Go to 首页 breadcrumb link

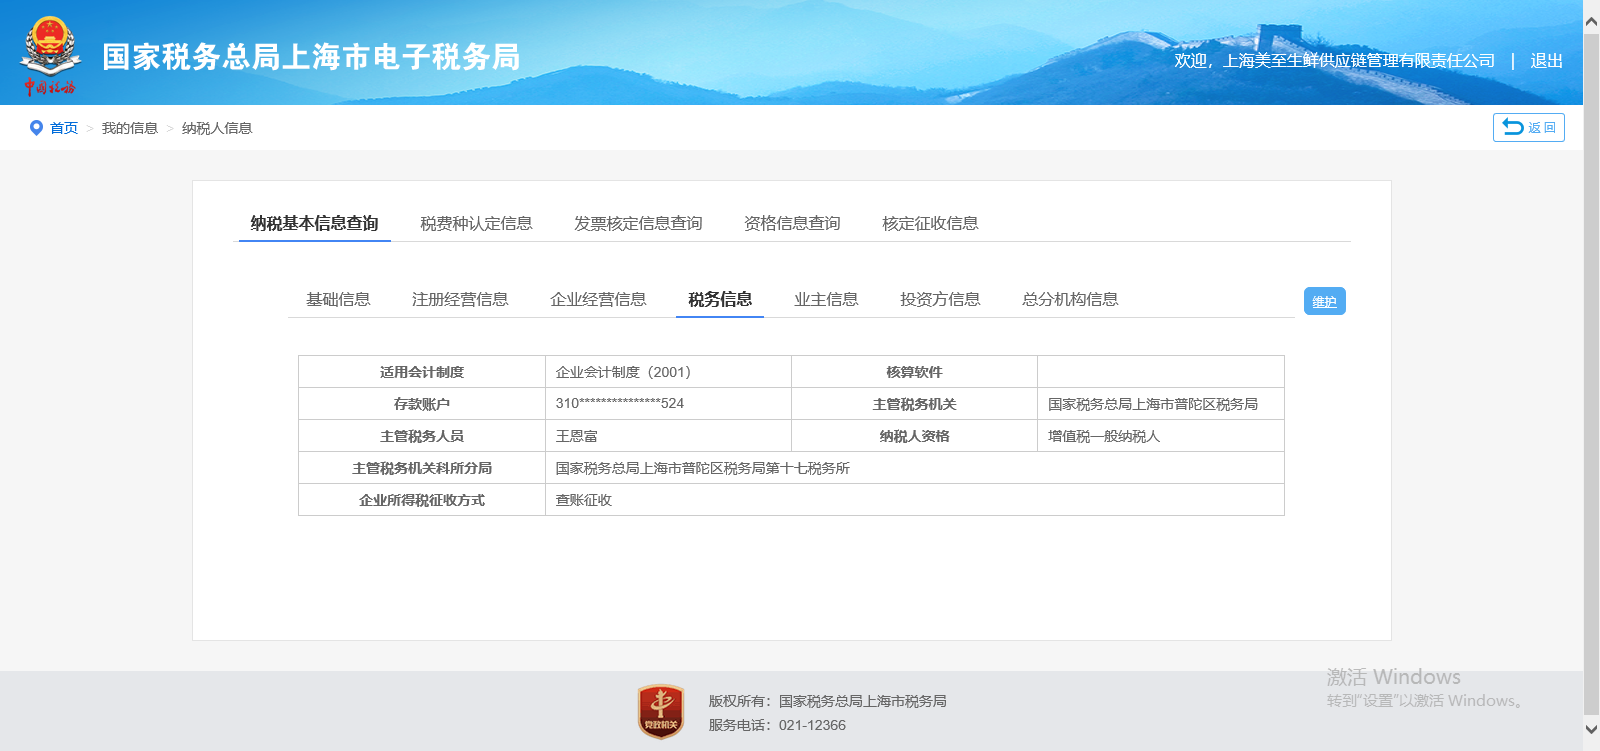point(64,128)
